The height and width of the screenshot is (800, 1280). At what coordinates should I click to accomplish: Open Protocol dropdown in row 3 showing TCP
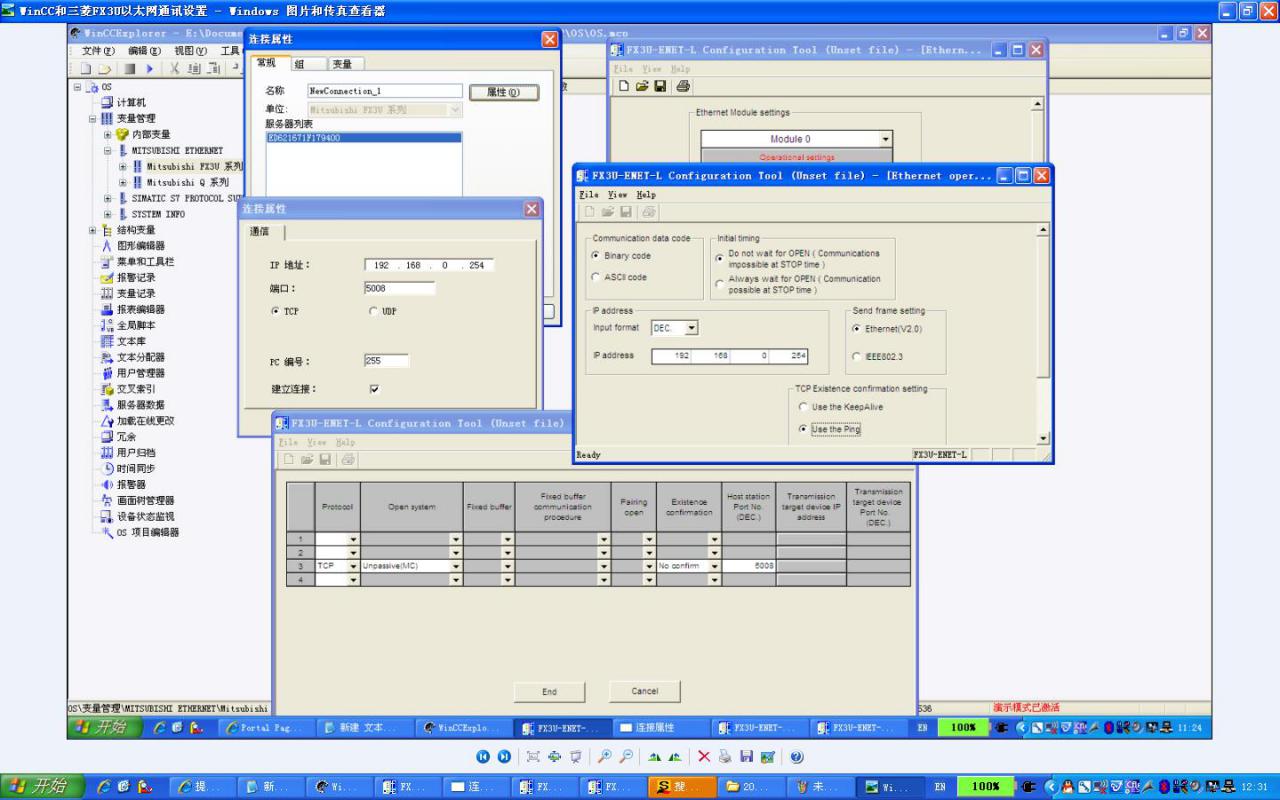coord(353,566)
